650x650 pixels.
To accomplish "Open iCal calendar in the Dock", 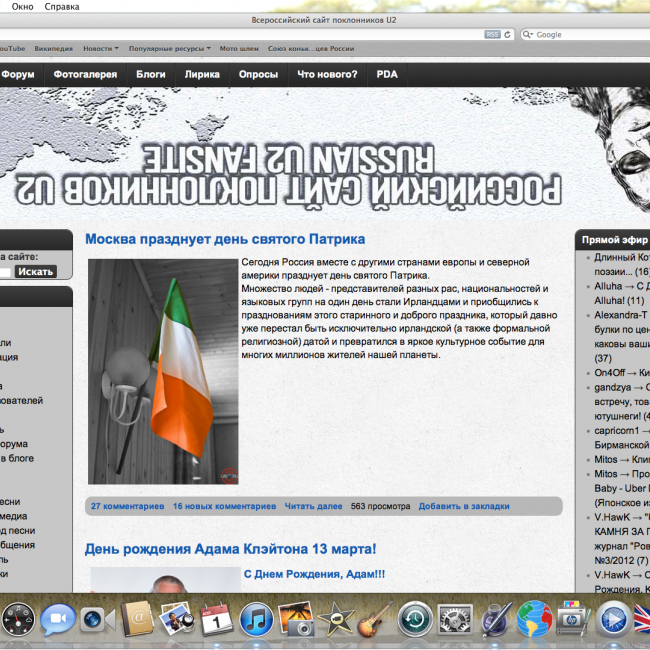I will [216, 620].
